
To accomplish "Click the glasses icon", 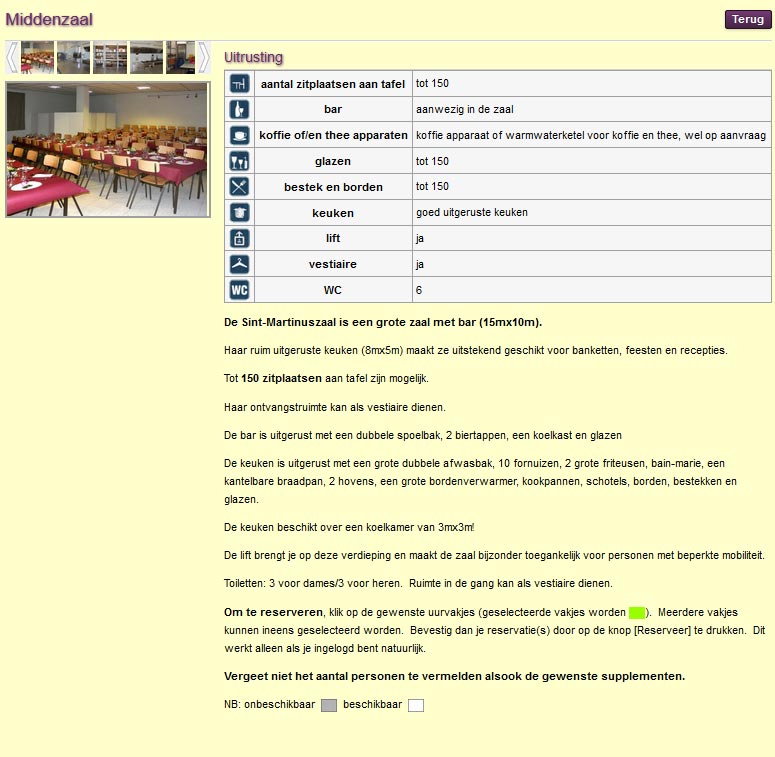I will [x=239, y=161].
